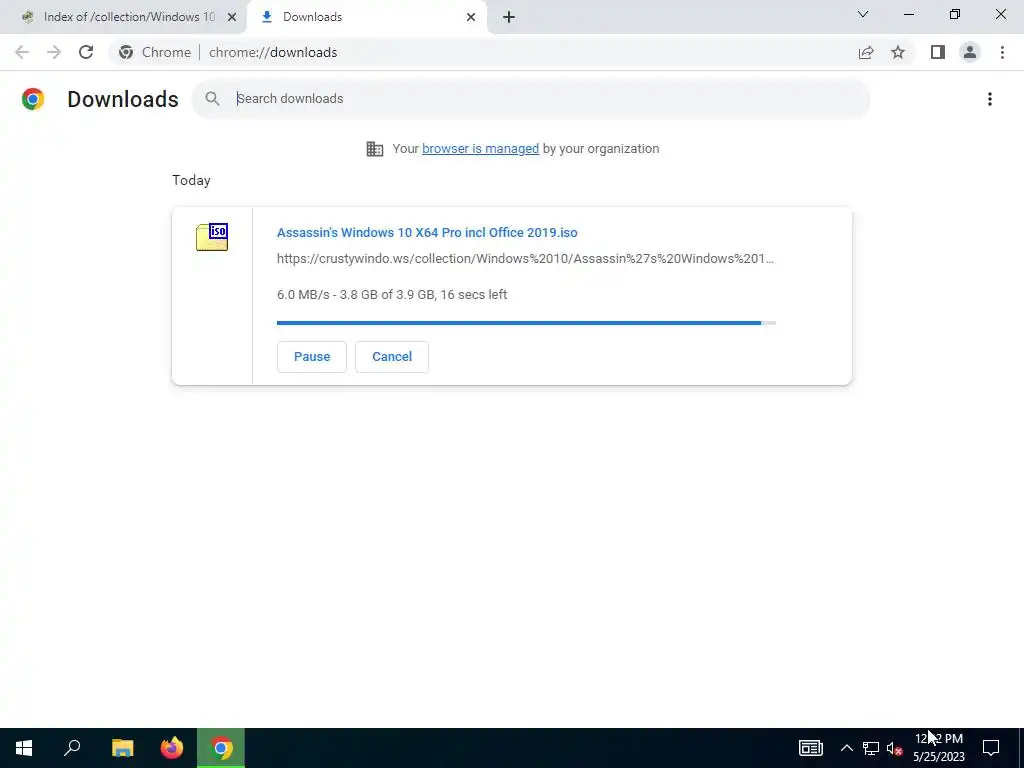Pause the ISO download
The height and width of the screenshot is (768, 1024).
coord(312,357)
